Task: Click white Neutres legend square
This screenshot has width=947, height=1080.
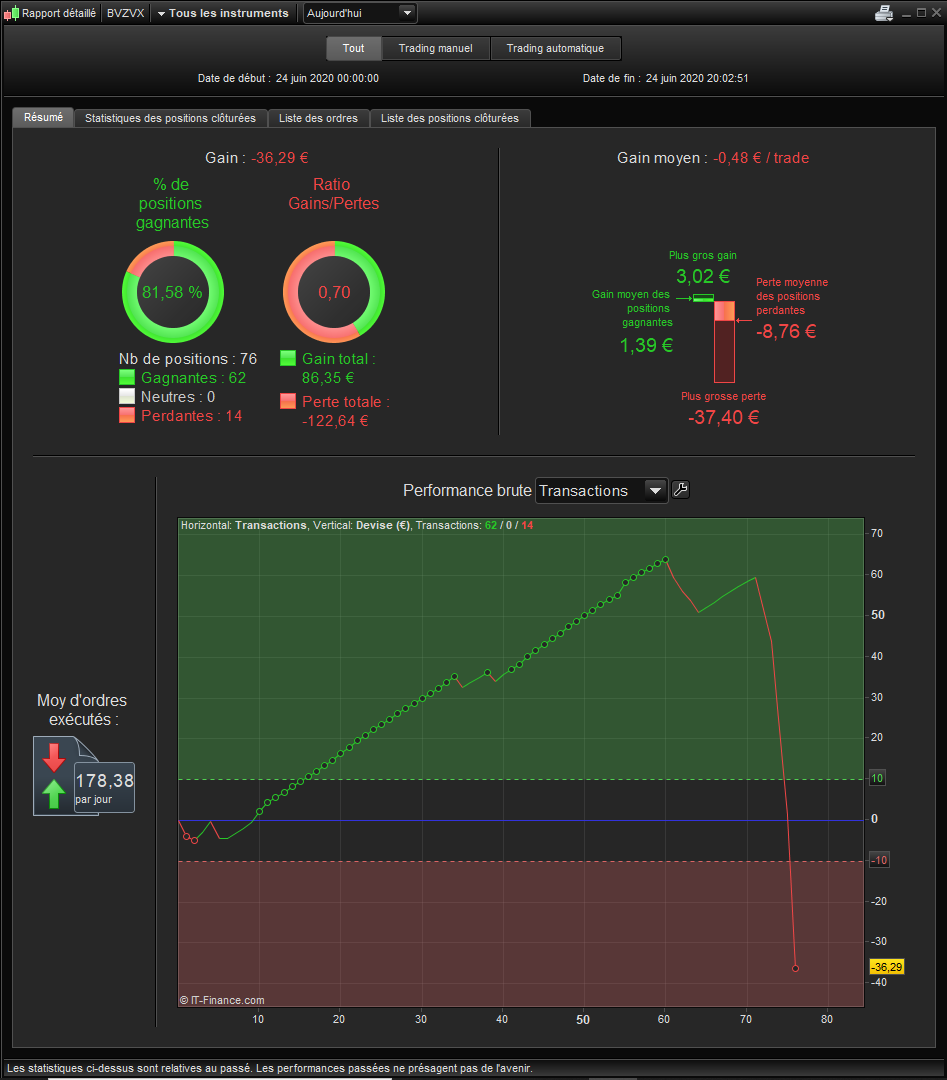Action: click(x=127, y=396)
